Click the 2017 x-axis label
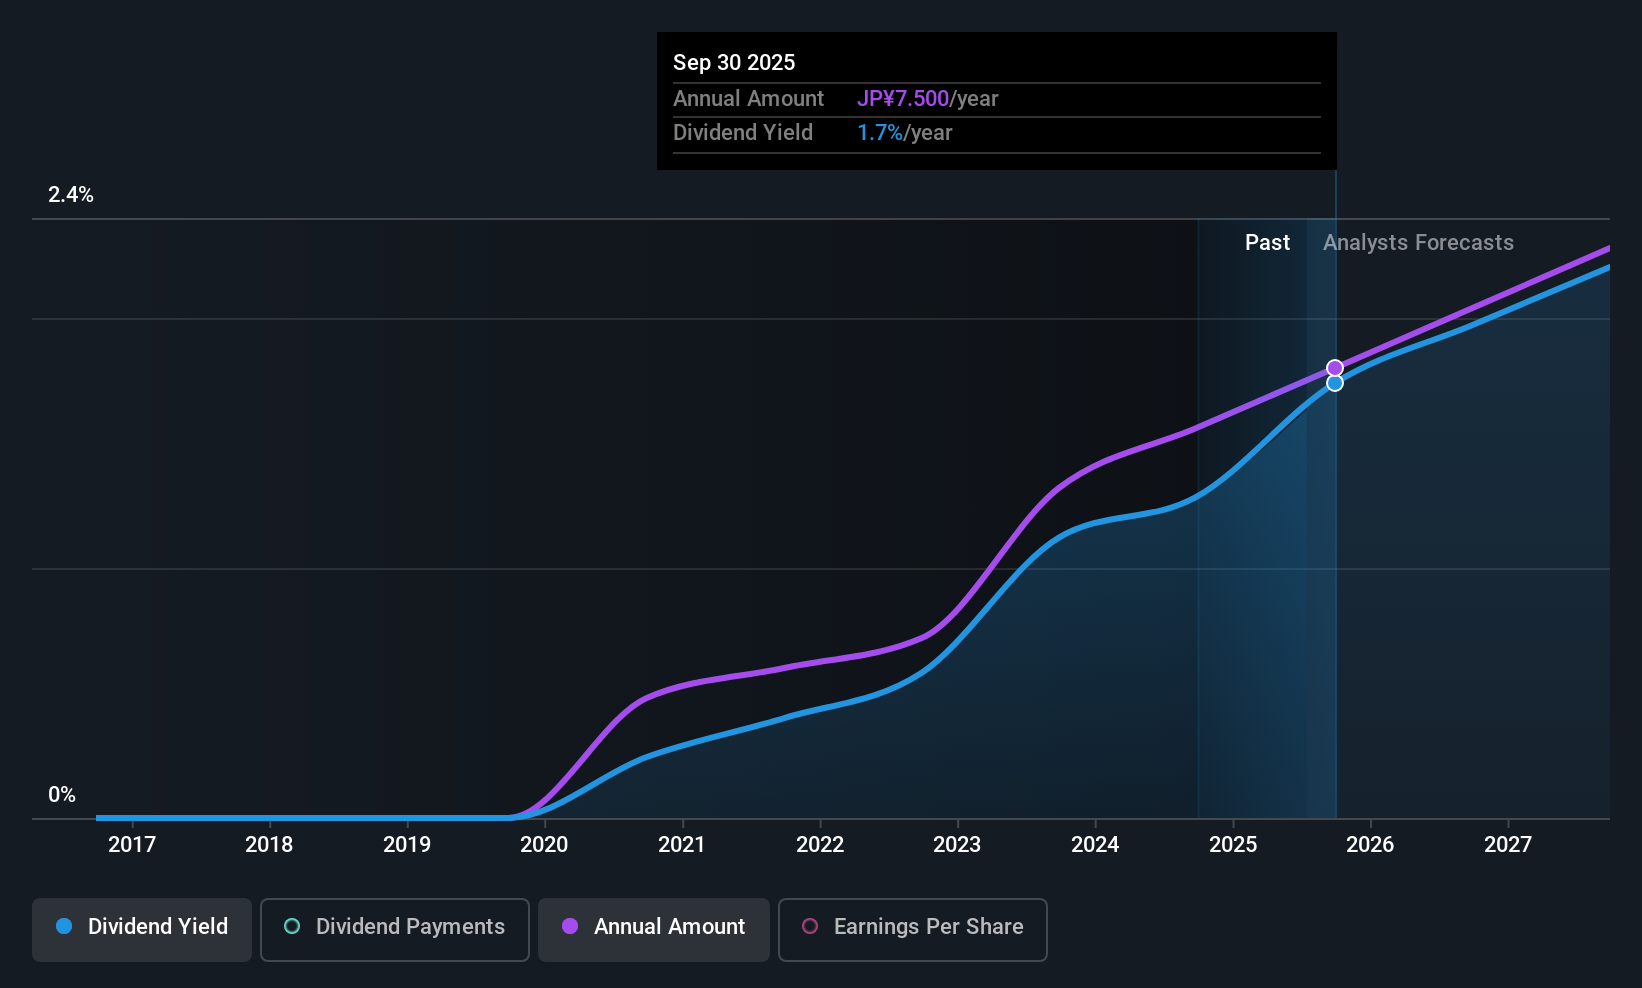The height and width of the screenshot is (988, 1642). coord(132,844)
